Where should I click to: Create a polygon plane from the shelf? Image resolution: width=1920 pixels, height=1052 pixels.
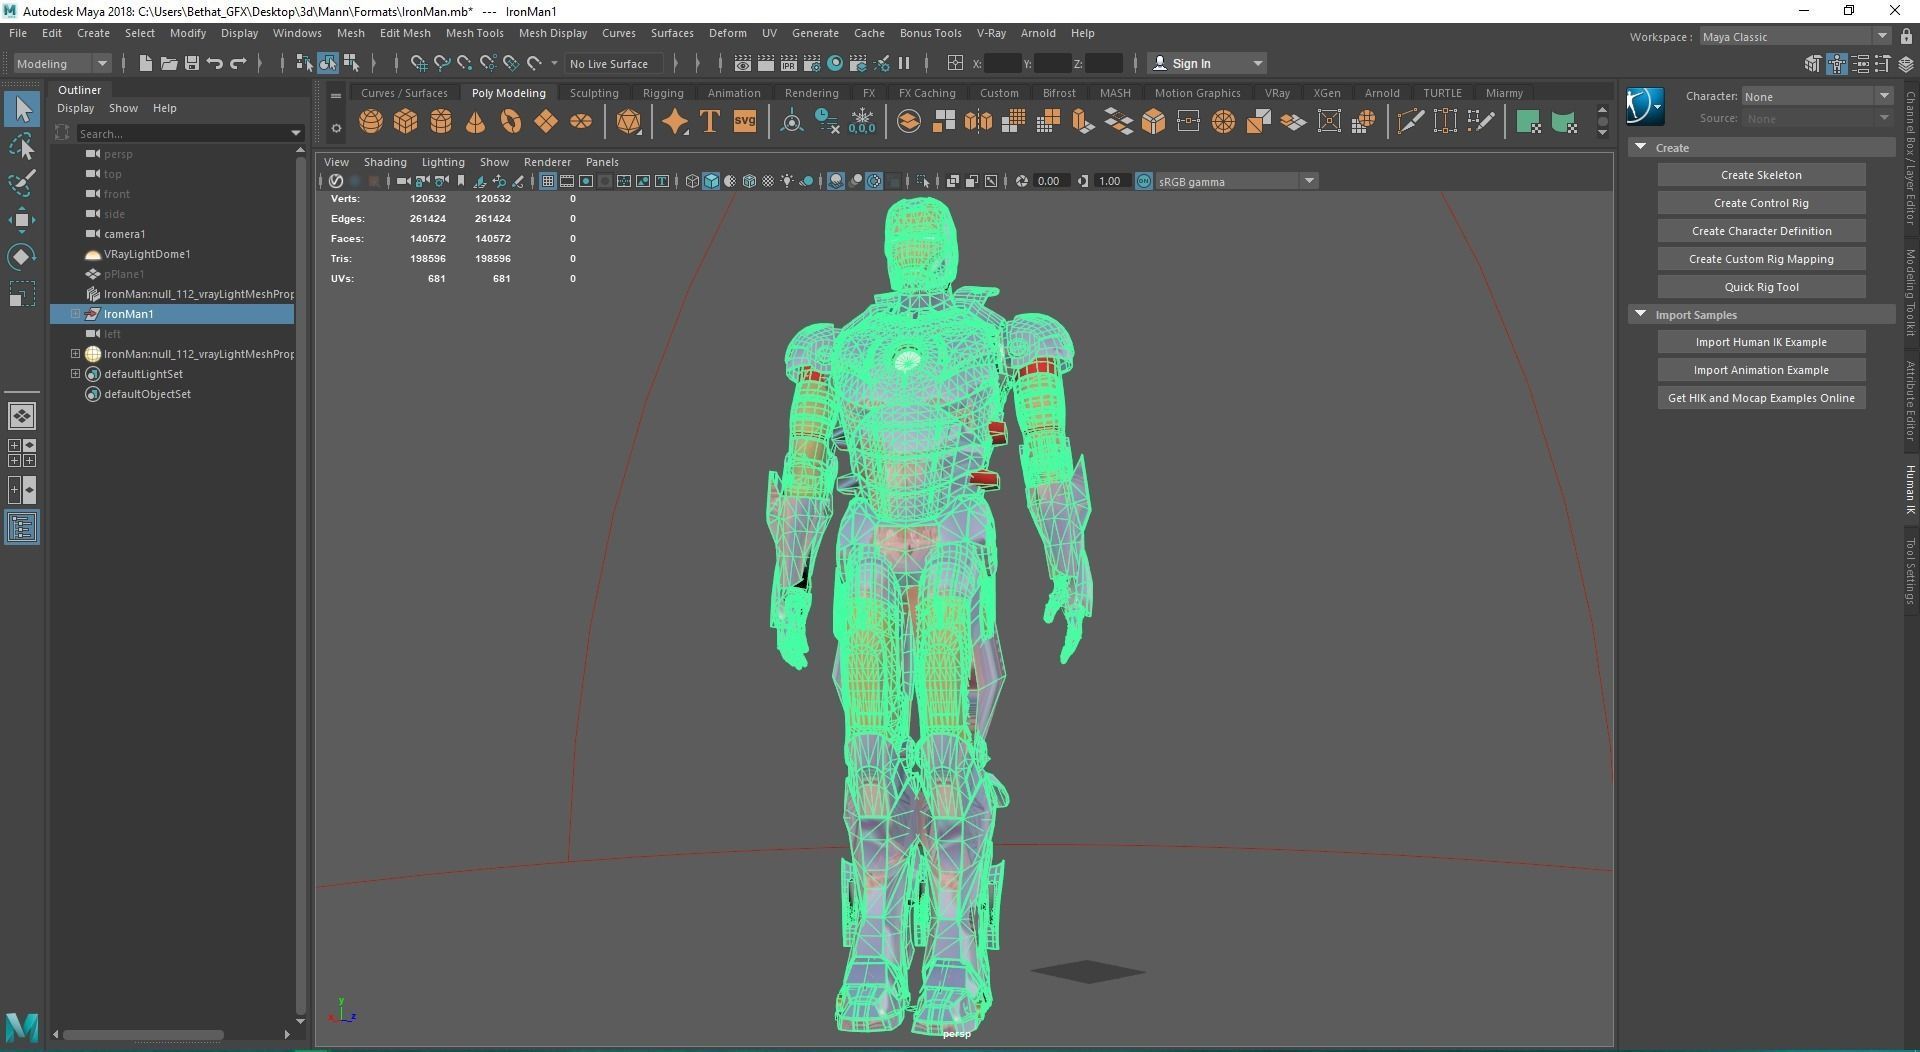point(545,122)
